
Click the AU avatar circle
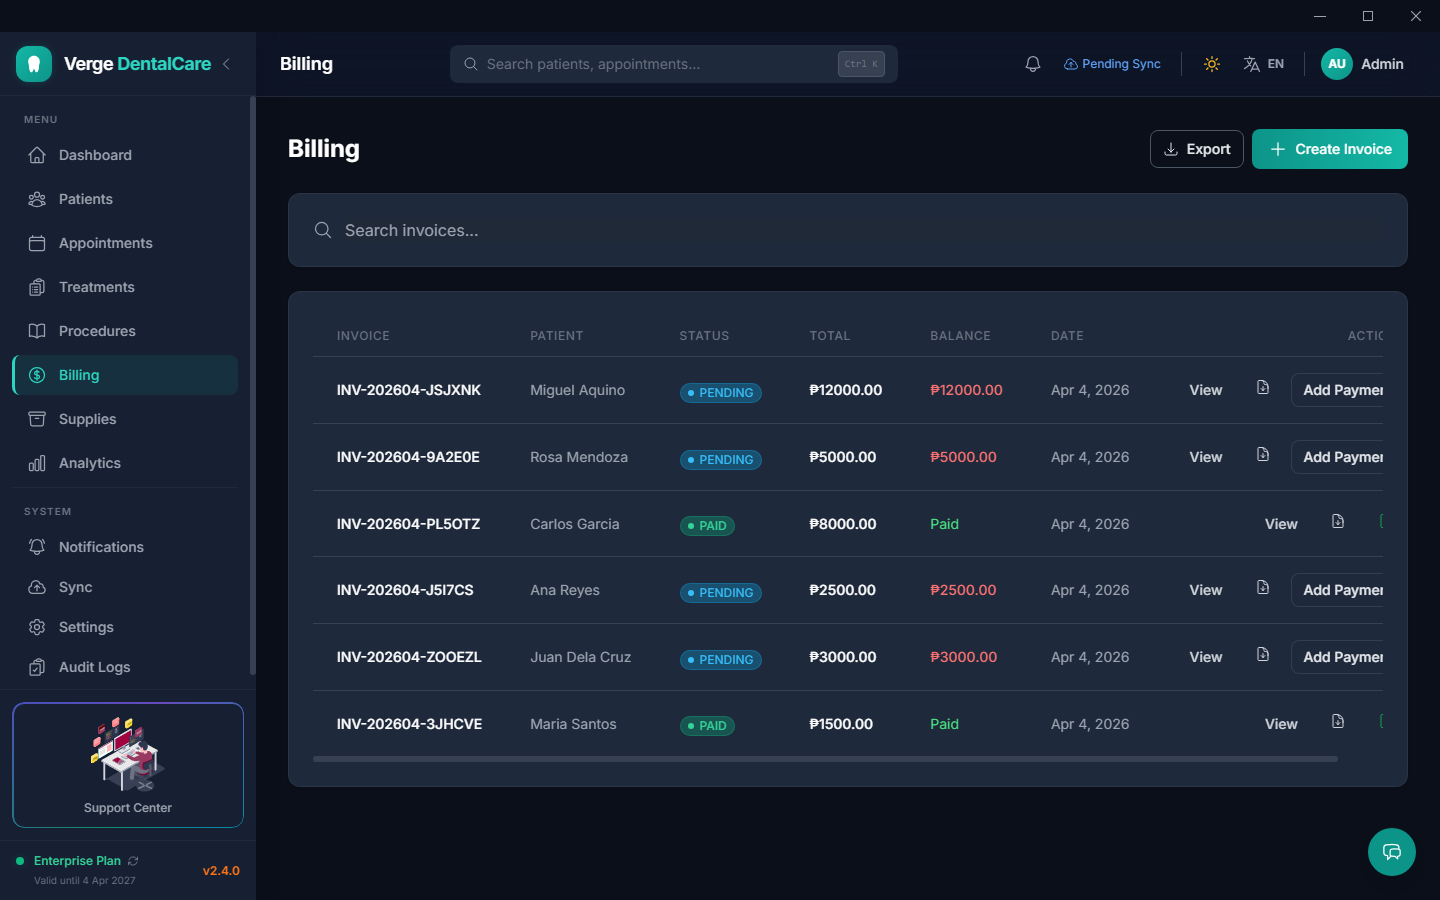1337,64
